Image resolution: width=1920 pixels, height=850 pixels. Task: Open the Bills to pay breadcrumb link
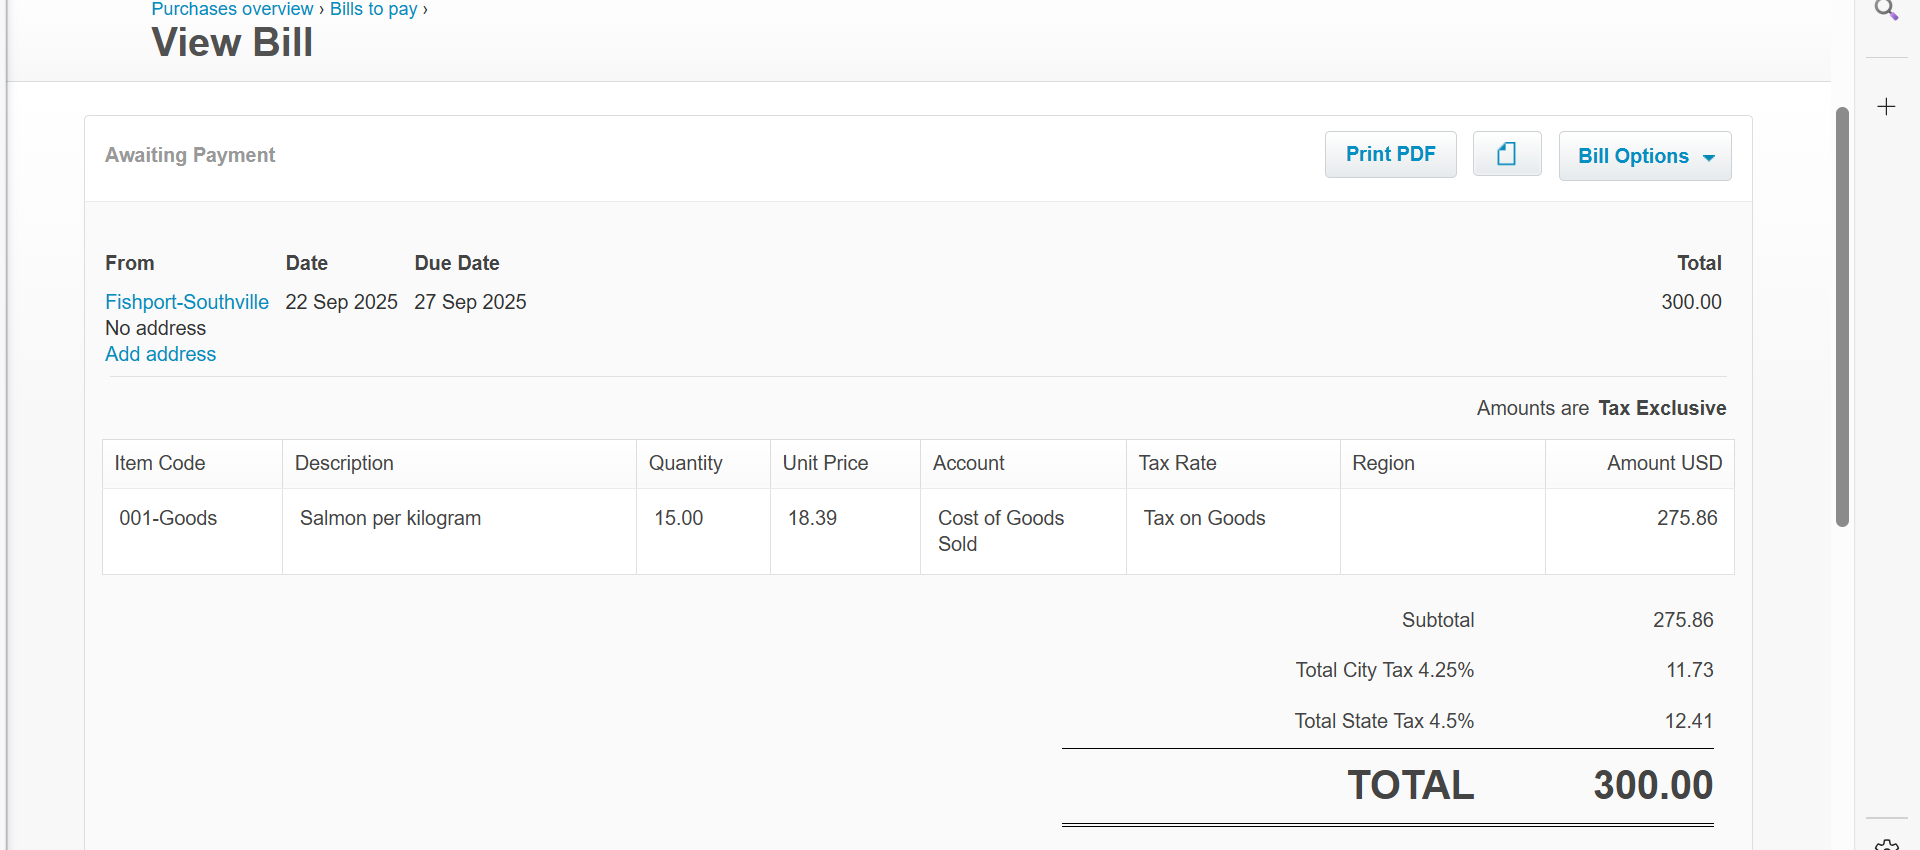[374, 9]
